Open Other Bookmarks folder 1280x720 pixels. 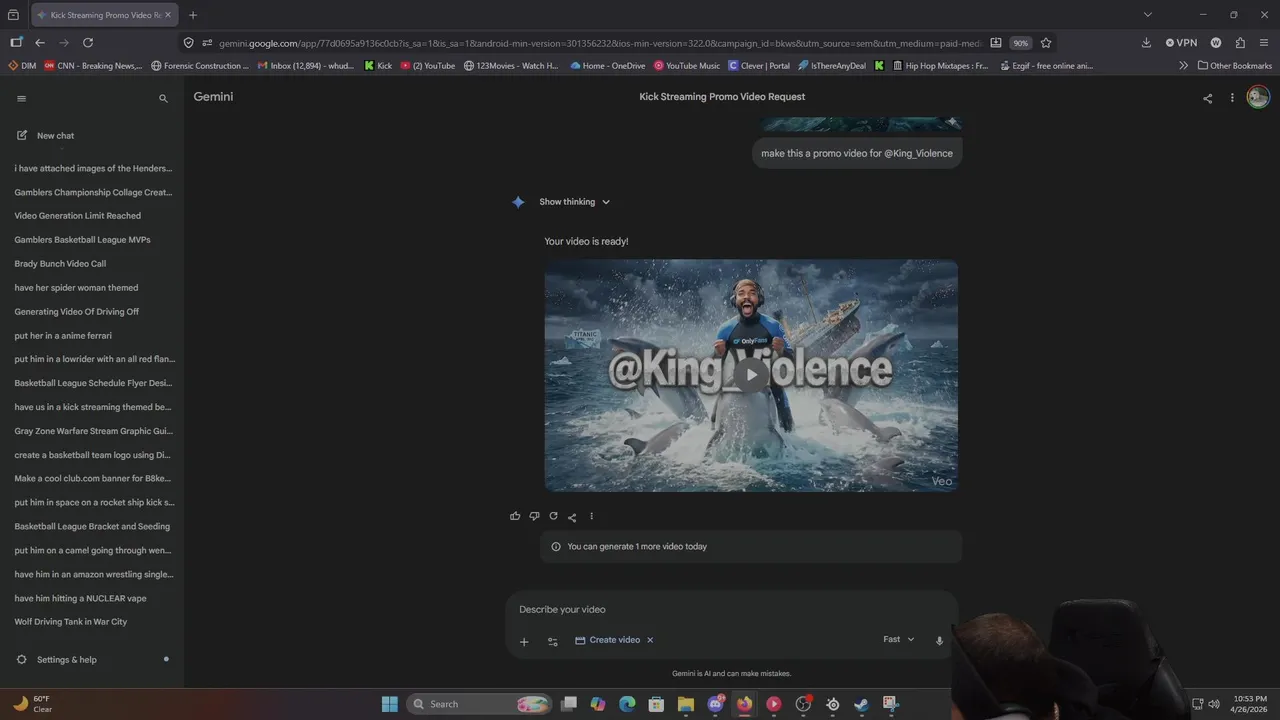tap(1234, 66)
